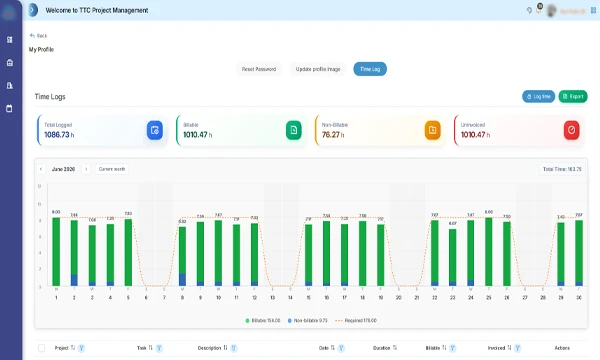Screen dimensions: 600x360
Task: Click the June 2026 month label
Action: click(x=64, y=169)
